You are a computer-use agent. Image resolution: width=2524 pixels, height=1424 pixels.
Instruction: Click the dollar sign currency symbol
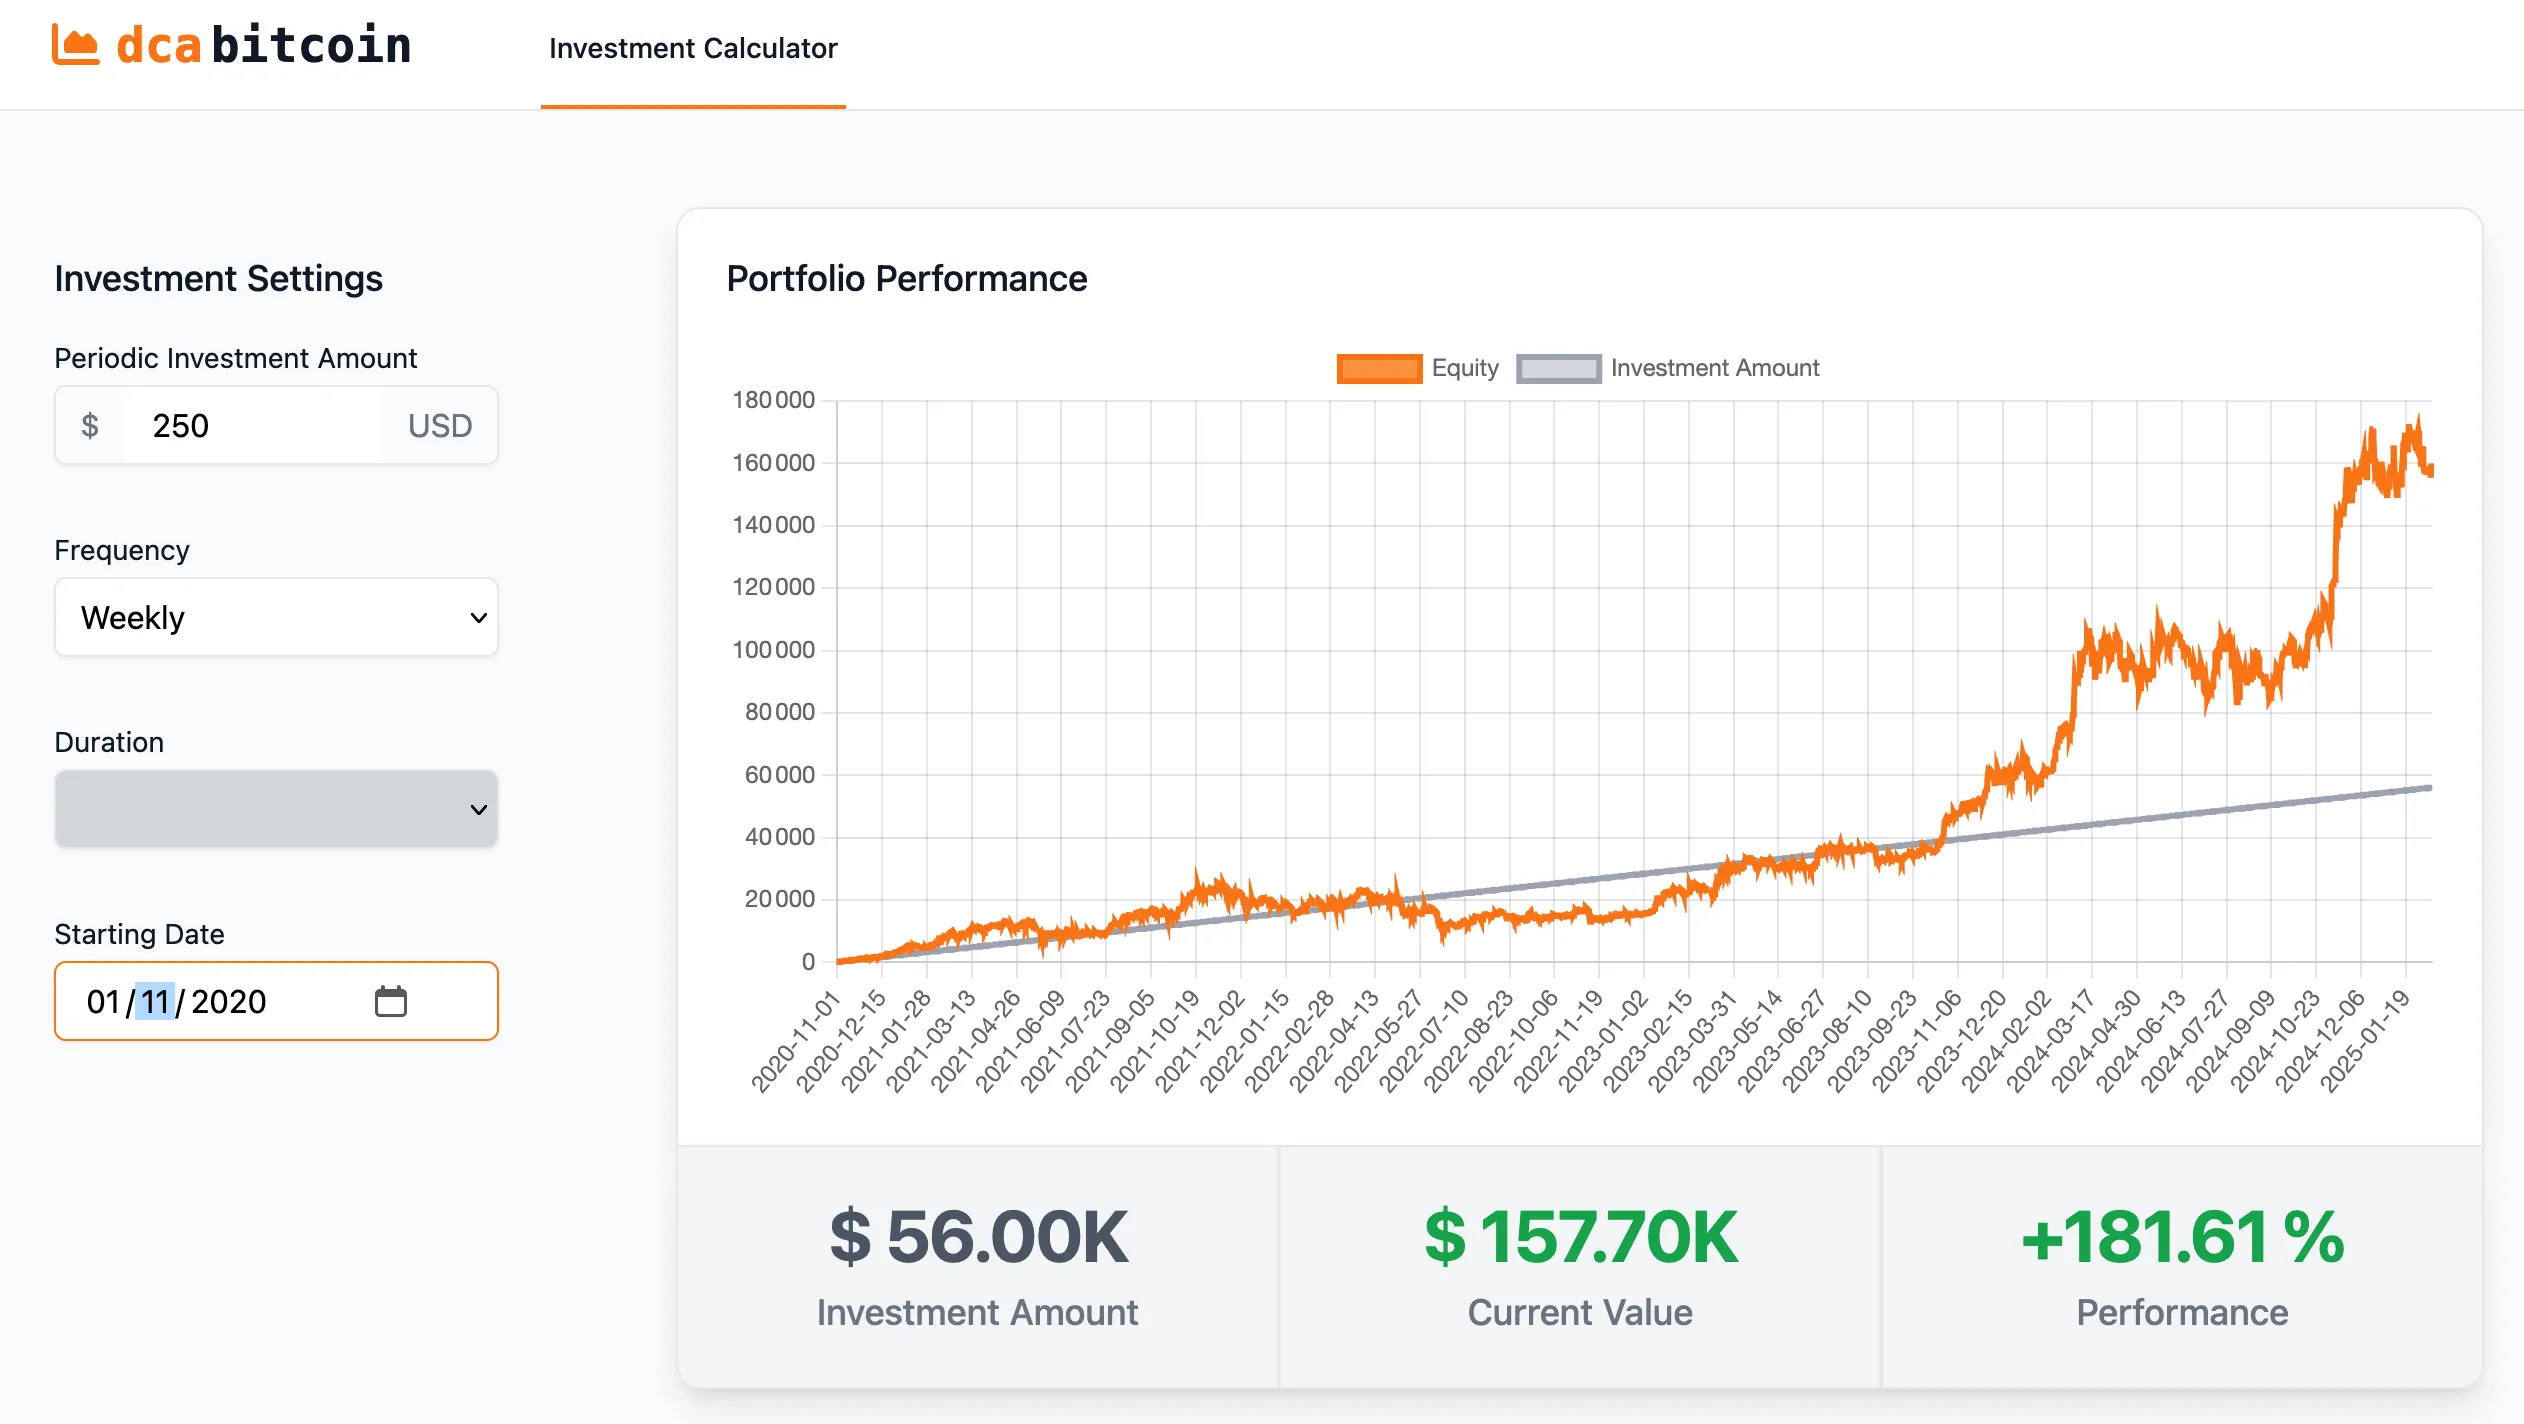pyautogui.click(x=90, y=426)
